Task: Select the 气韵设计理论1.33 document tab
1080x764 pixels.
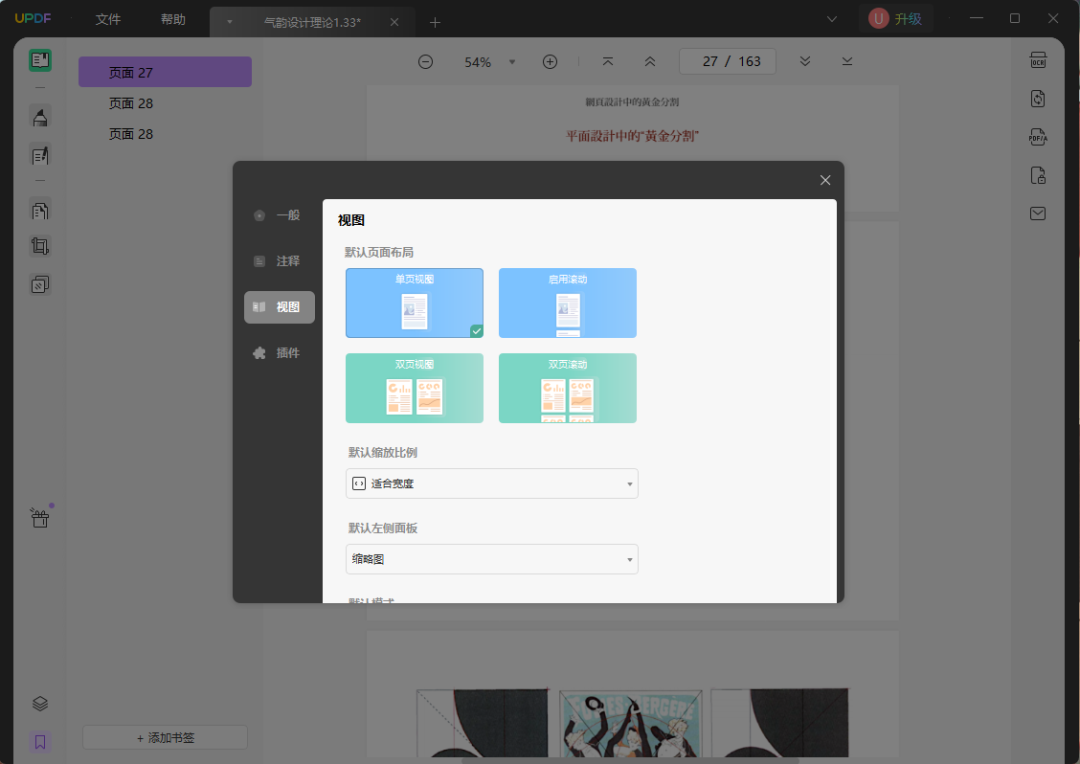Action: [312, 22]
